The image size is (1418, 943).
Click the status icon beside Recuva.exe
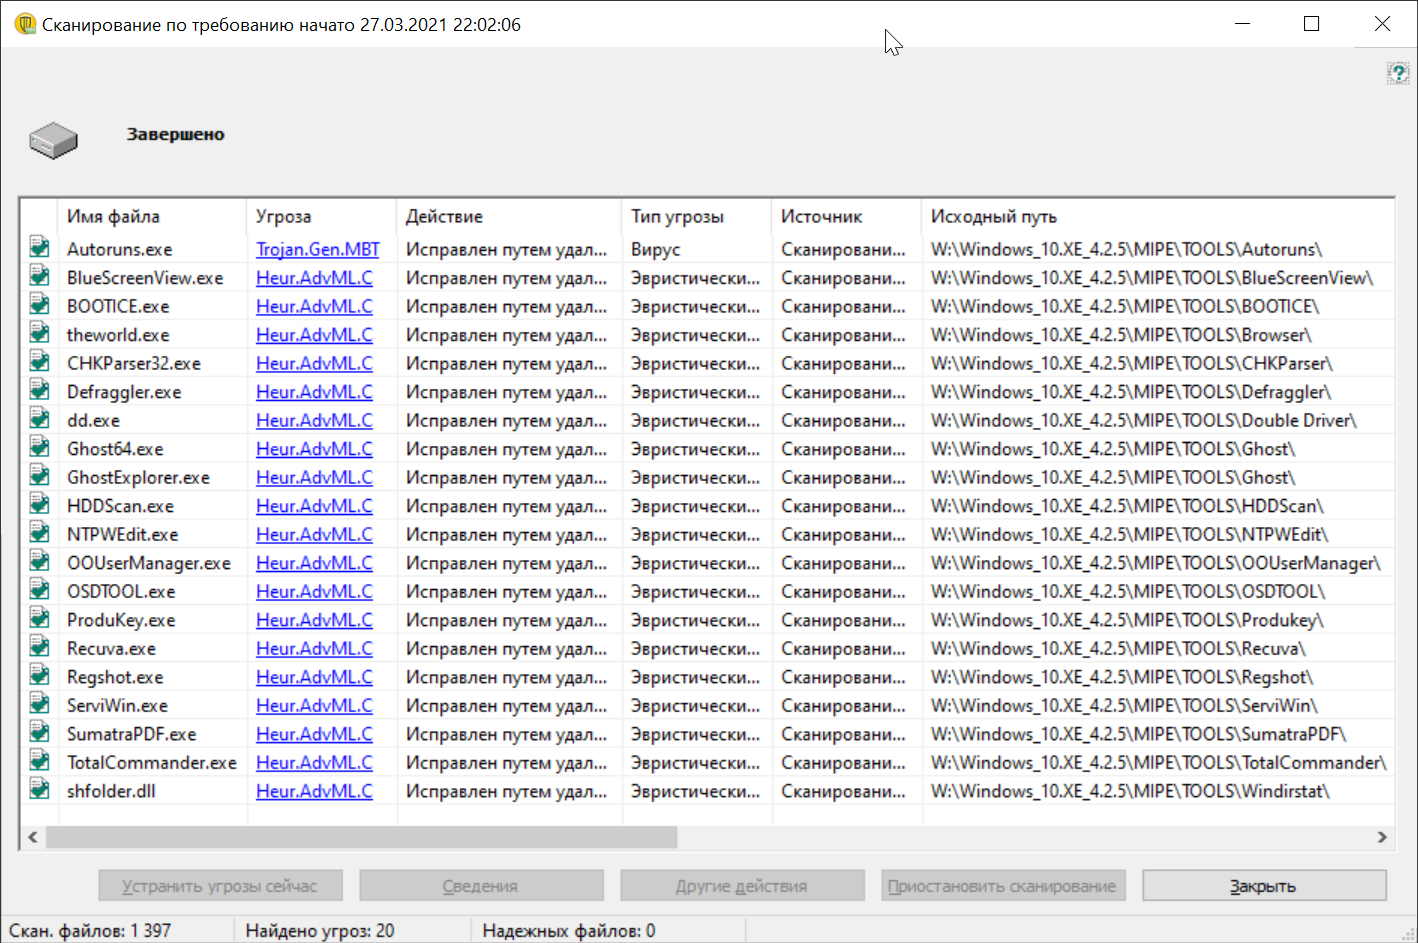tap(39, 645)
